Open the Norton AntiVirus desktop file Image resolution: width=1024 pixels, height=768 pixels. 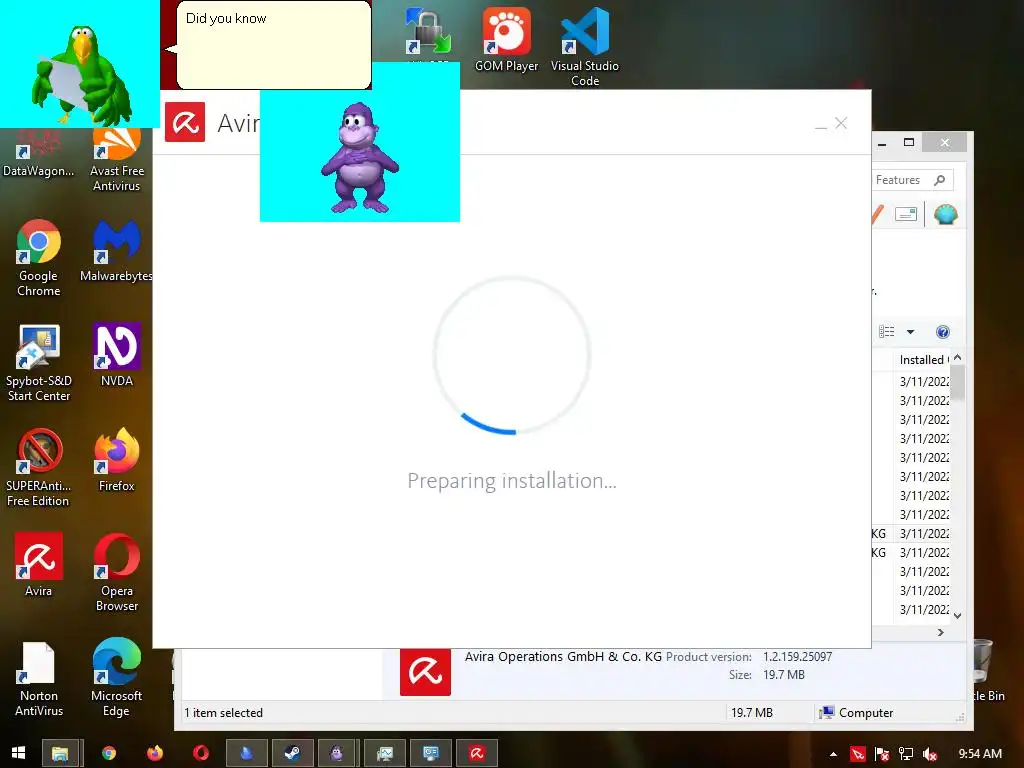[39, 678]
